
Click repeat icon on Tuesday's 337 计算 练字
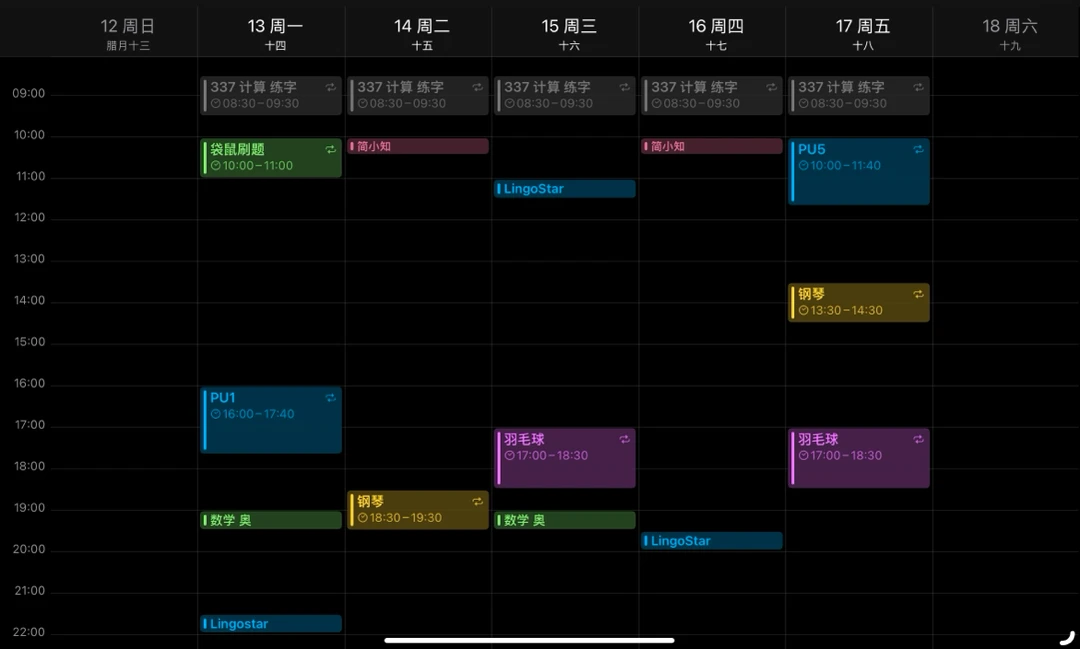click(x=477, y=87)
